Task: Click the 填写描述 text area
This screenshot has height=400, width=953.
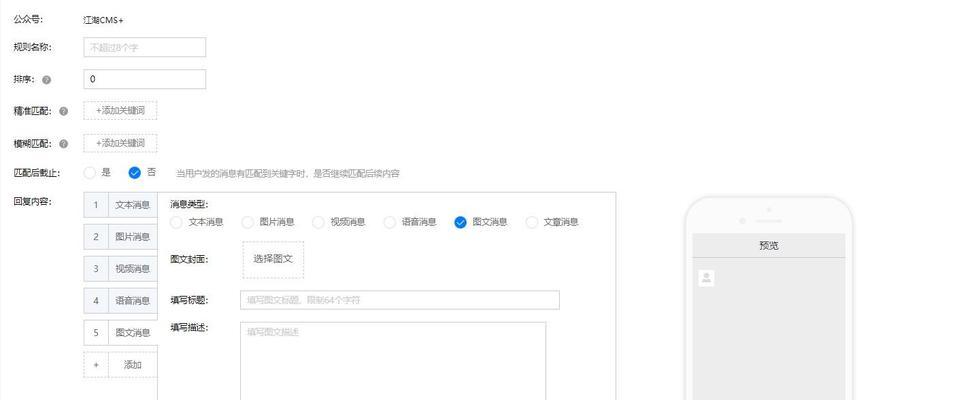Action: click(x=393, y=361)
